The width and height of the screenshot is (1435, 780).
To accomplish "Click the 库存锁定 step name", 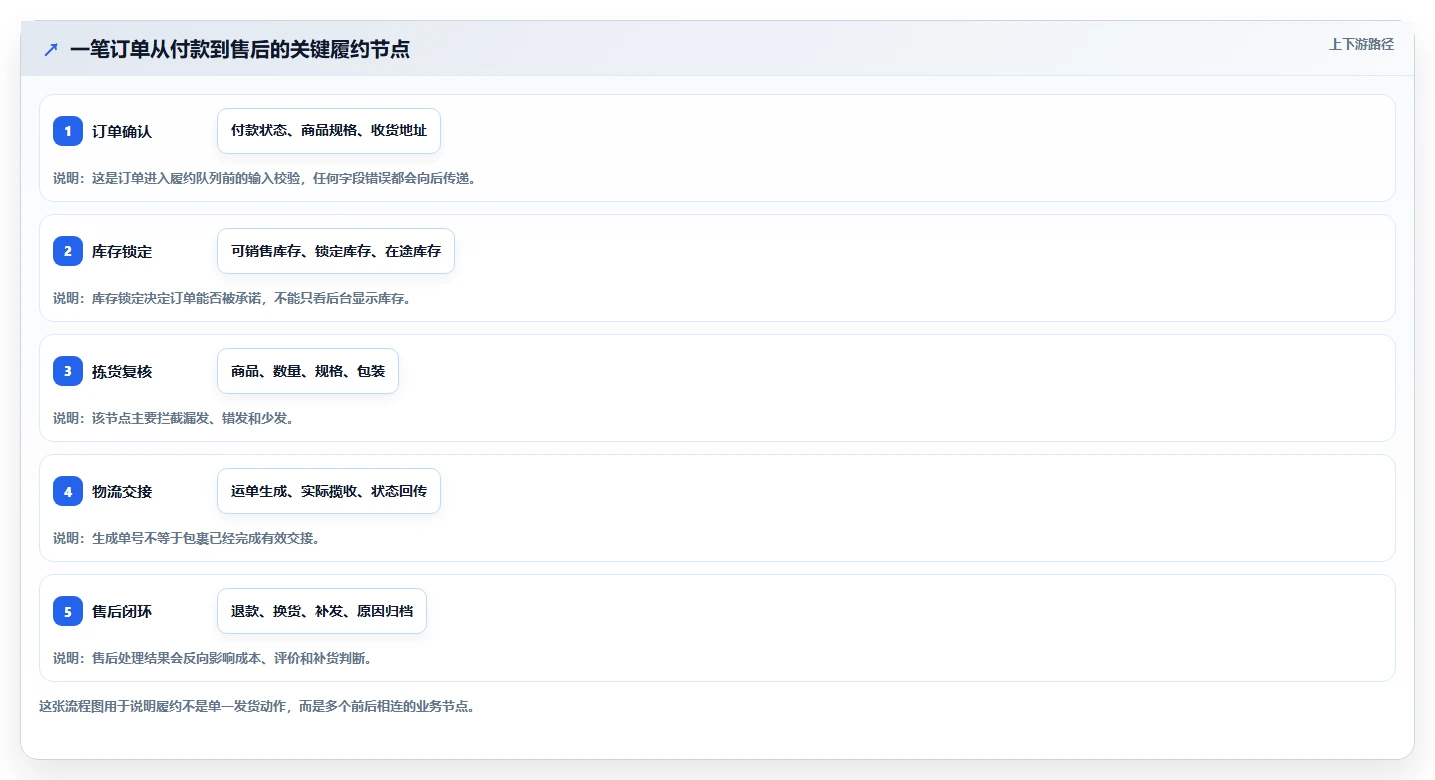I will pos(122,252).
